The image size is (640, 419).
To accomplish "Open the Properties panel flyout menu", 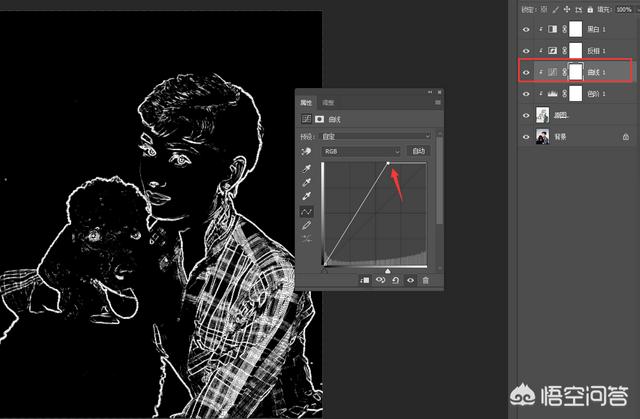I will (x=437, y=102).
